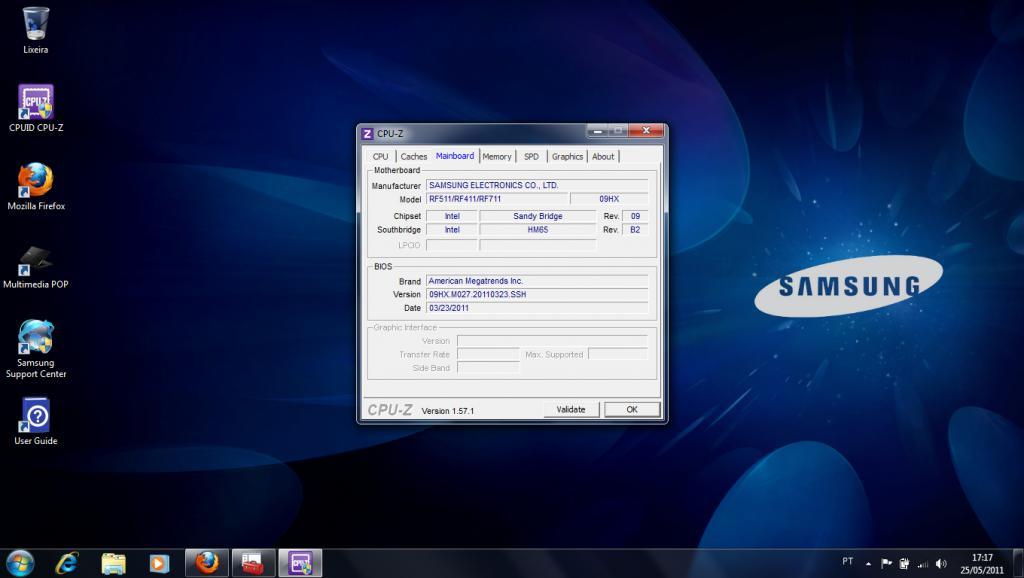Click the southbridge Rev. B2 value
The image size is (1024, 578).
[x=635, y=230]
